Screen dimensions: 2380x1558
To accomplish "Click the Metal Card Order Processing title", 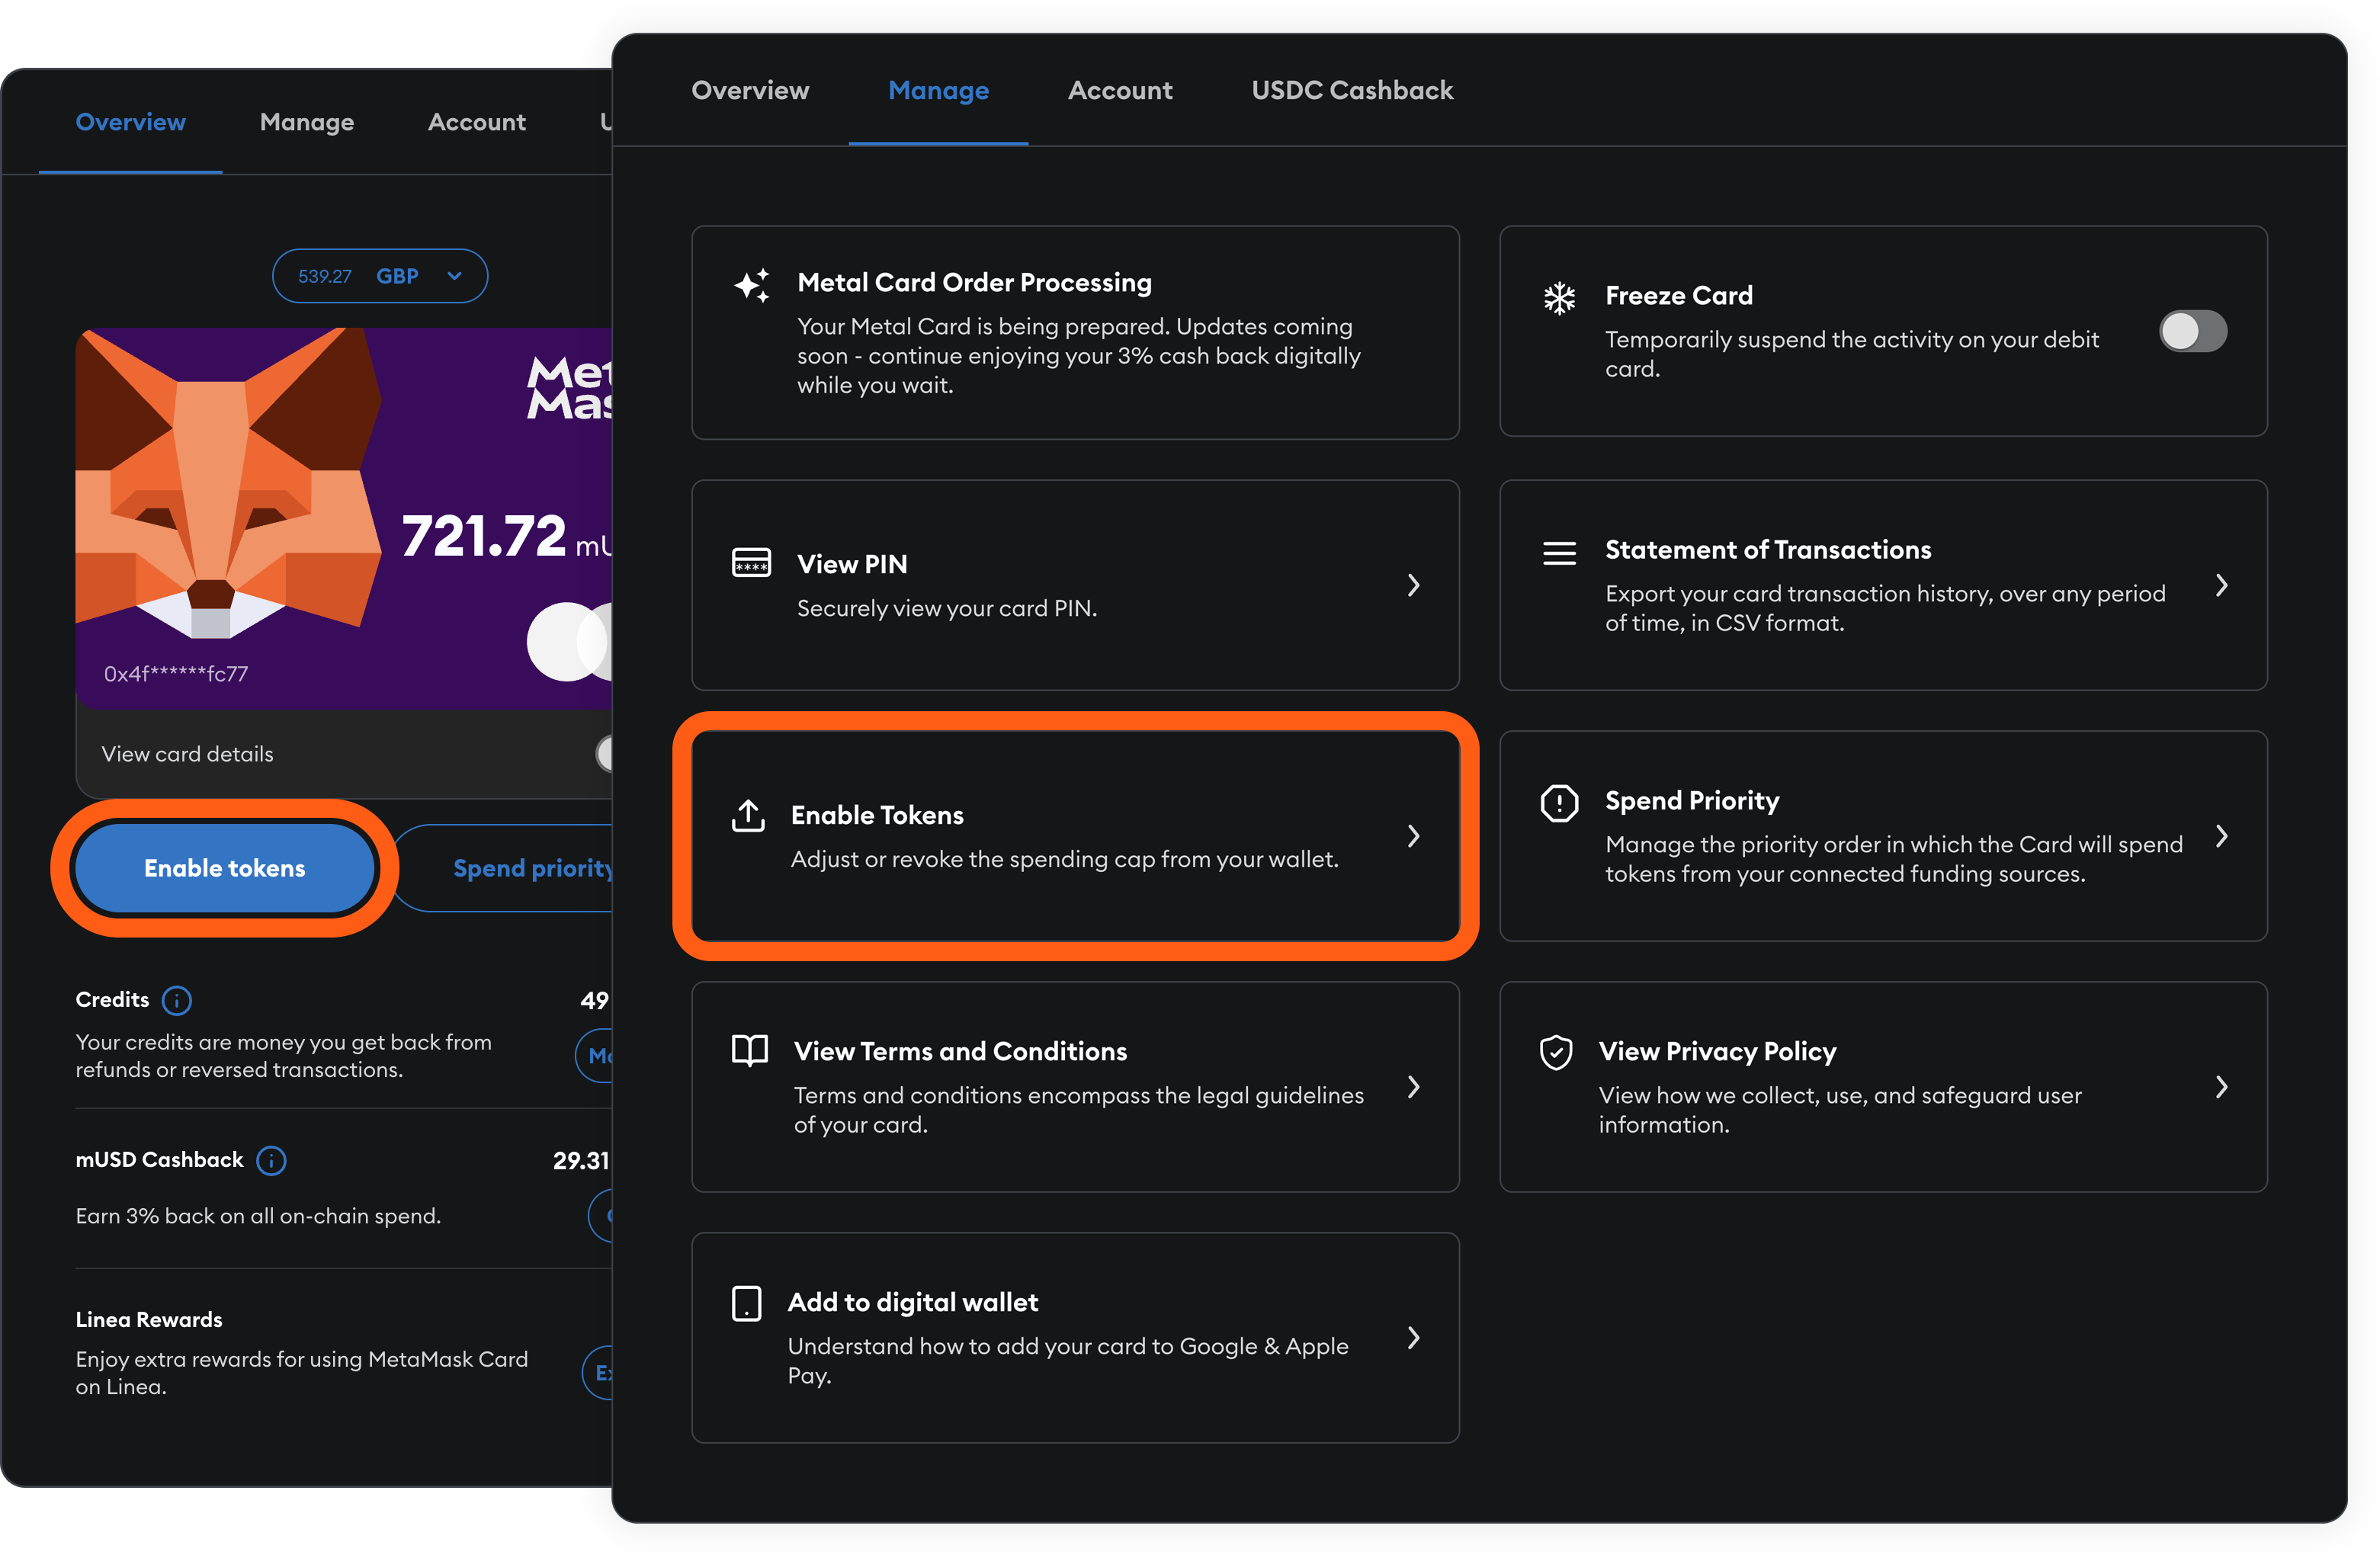I will tap(975, 283).
